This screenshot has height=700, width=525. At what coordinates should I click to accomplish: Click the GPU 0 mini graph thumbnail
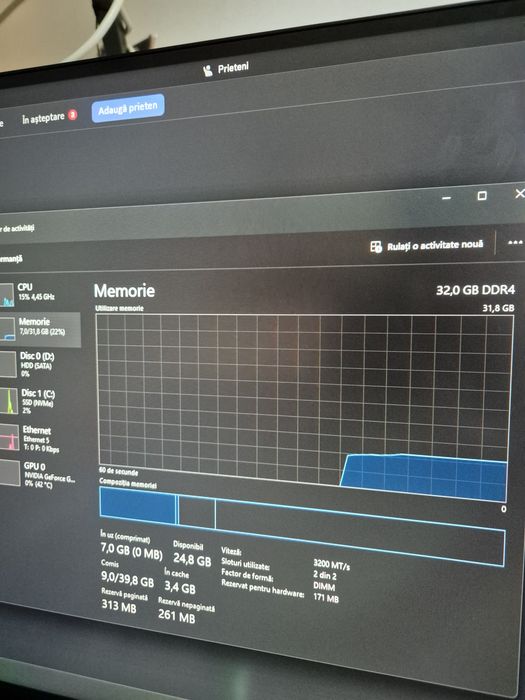point(9,473)
